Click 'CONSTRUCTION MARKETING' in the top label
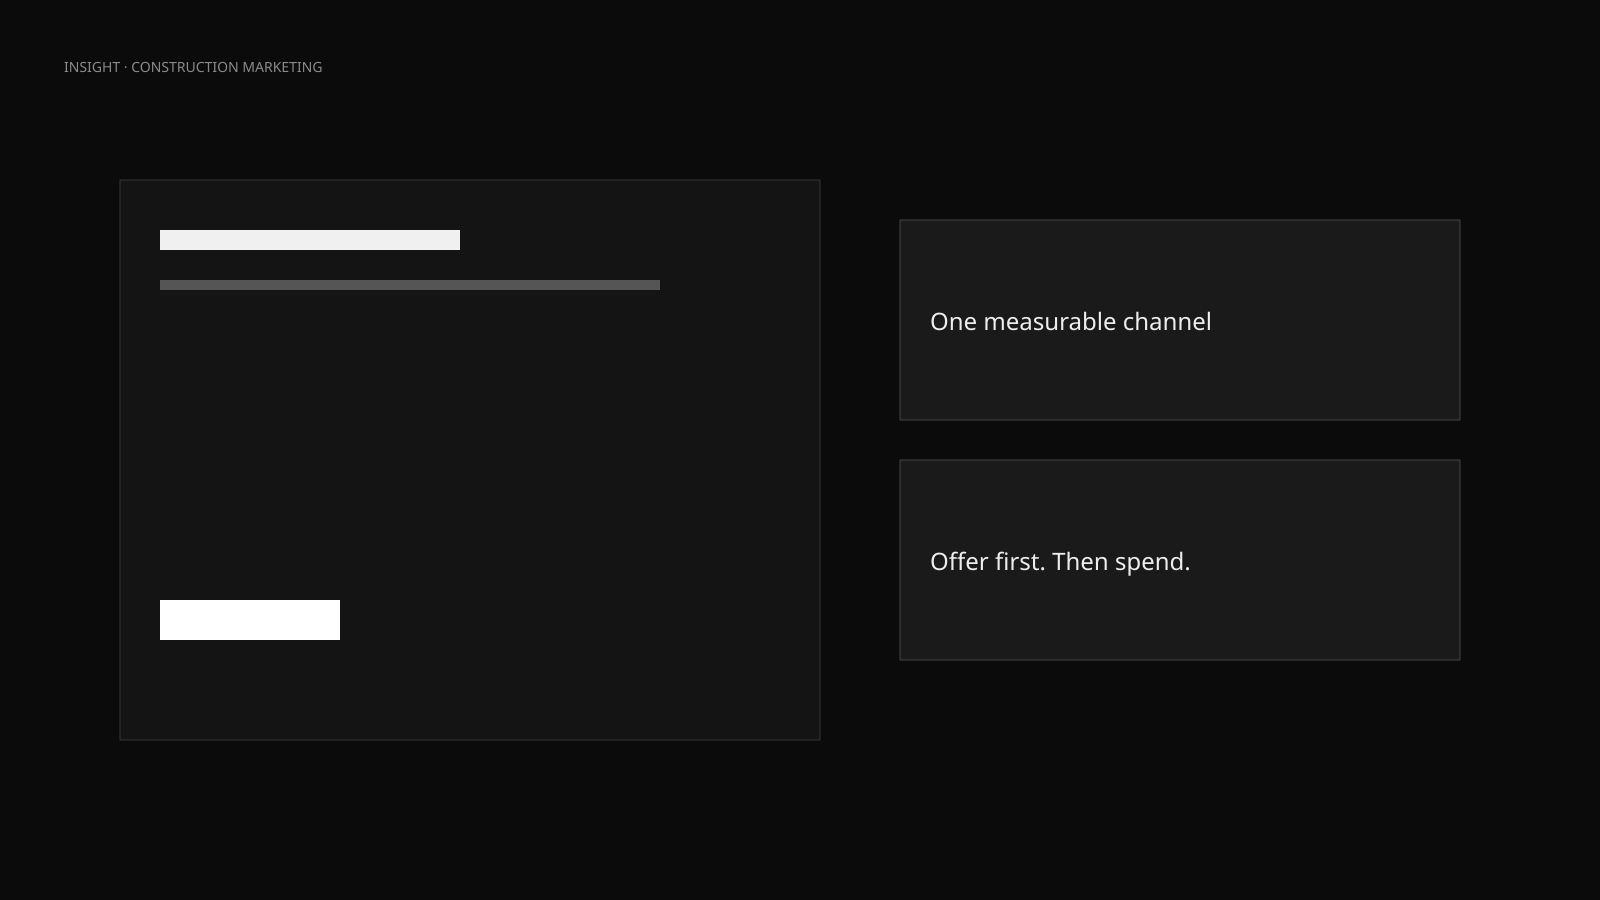This screenshot has width=1600, height=900. pos(227,67)
